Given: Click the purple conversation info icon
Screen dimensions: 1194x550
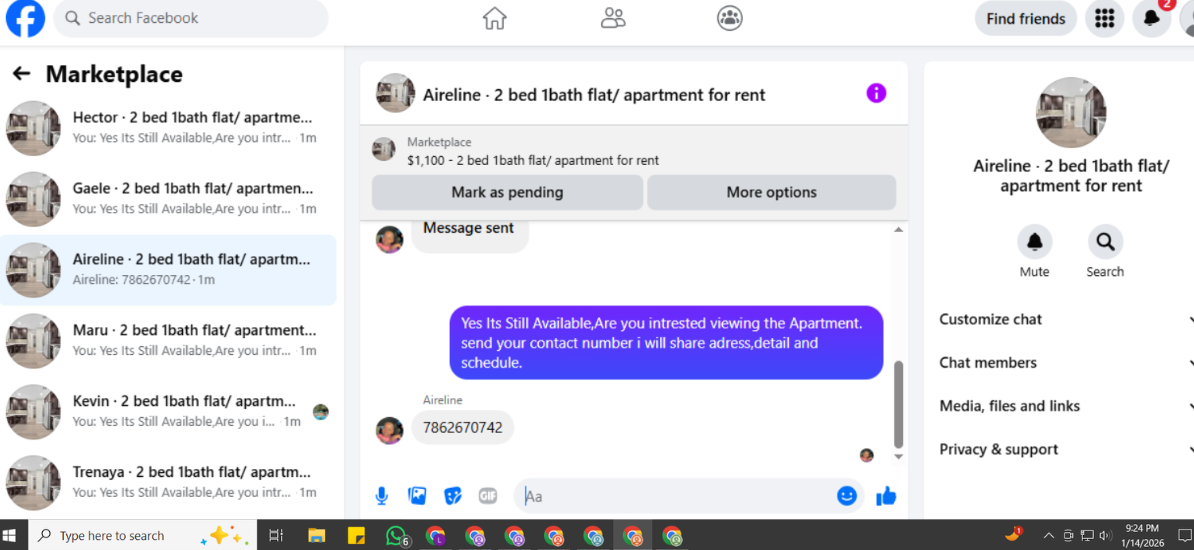Looking at the screenshot, I should [876, 94].
